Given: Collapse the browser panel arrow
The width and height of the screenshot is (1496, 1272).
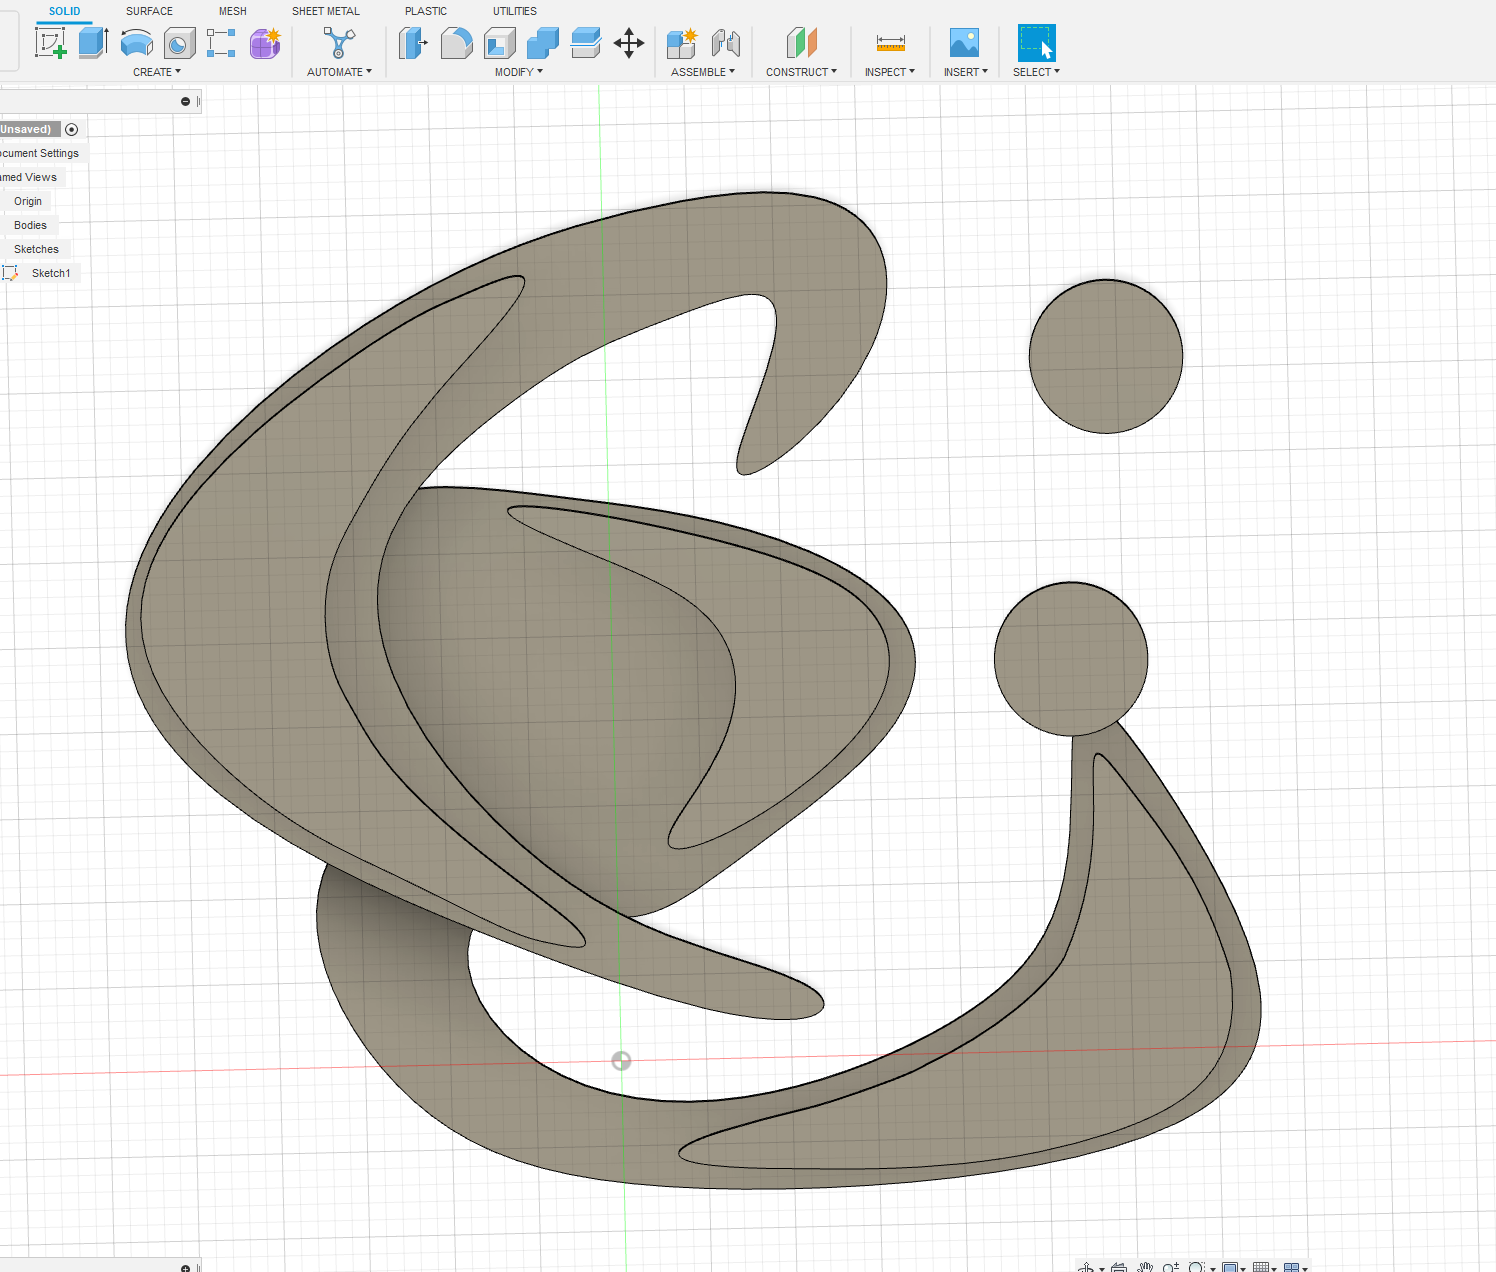Looking at the screenshot, I should [185, 101].
